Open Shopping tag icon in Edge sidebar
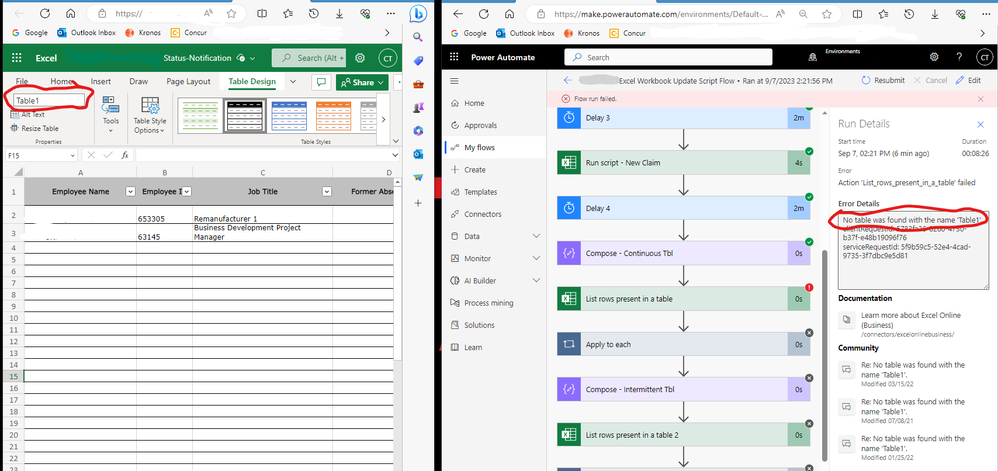998x471 pixels. 418,60
